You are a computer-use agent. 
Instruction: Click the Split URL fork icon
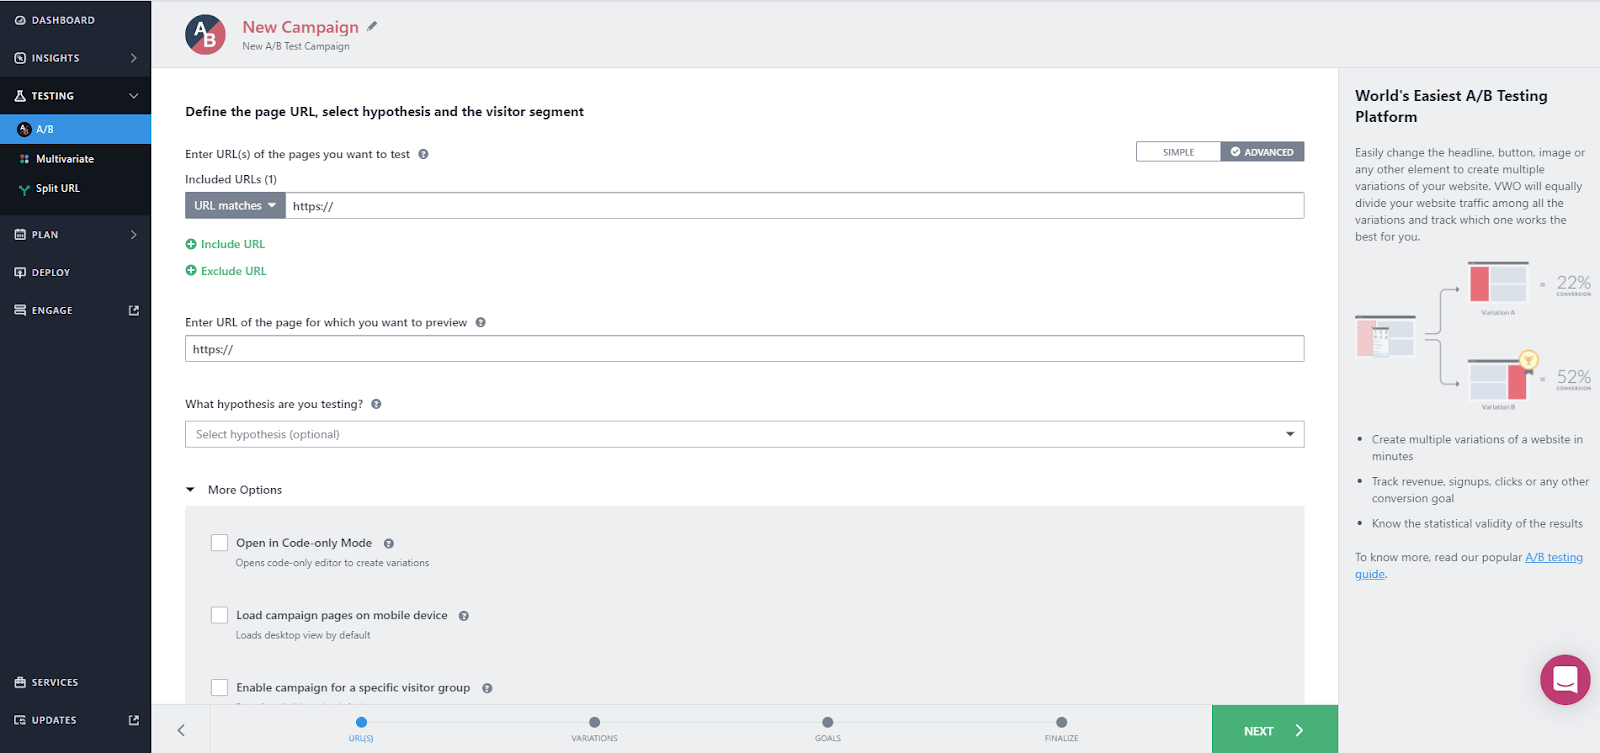24,189
